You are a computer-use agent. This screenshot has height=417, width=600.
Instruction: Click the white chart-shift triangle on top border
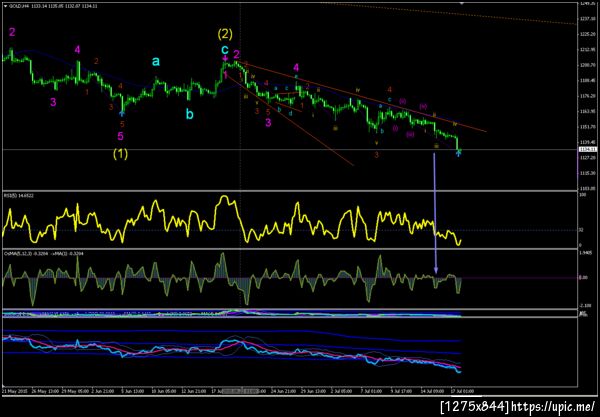click(x=462, y=3)
